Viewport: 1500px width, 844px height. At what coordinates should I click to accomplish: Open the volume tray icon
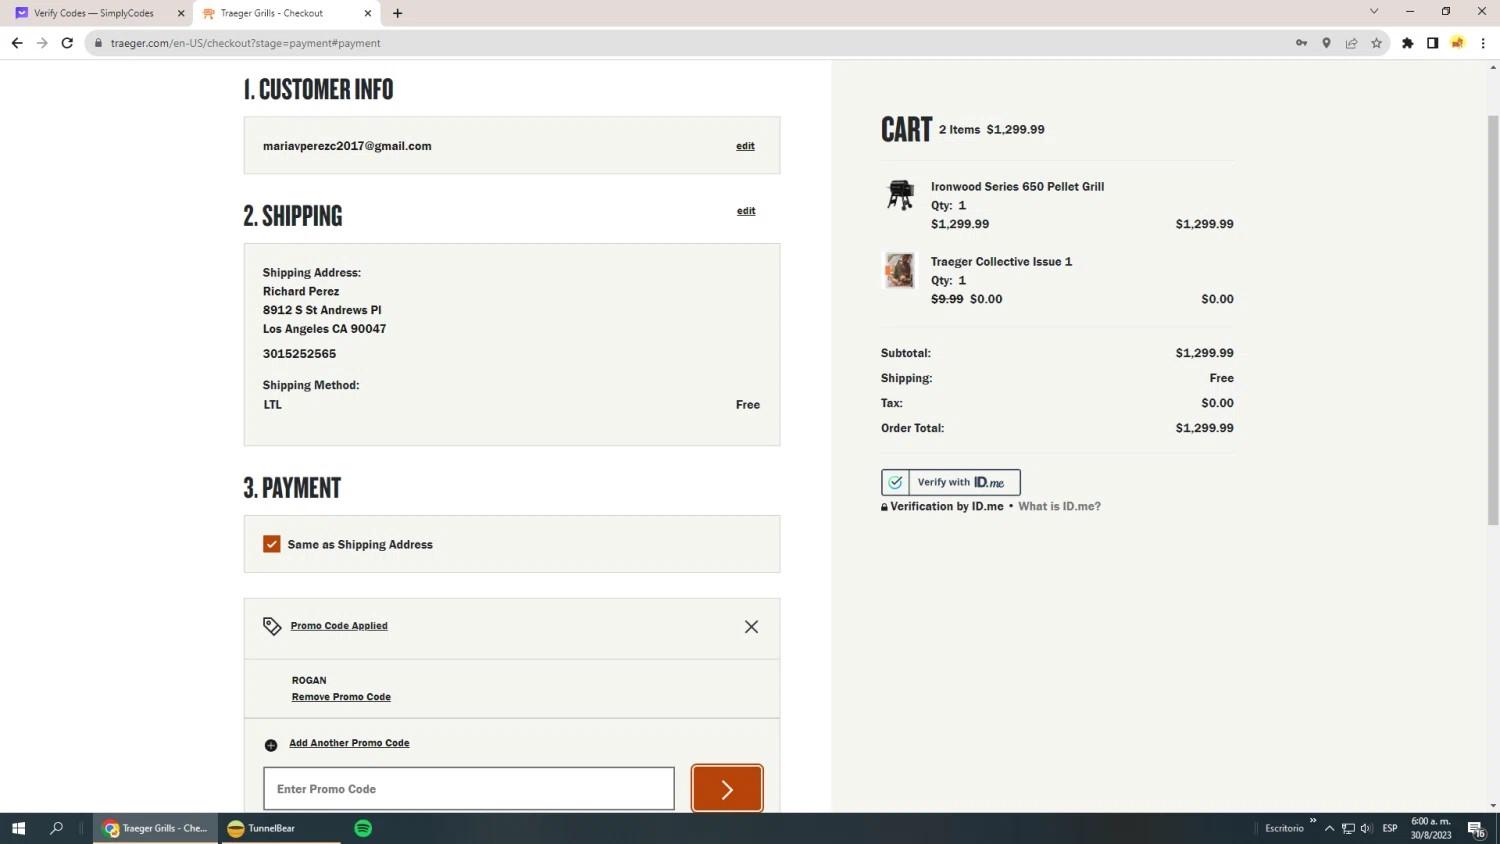pyautogui.click(x=1366, y=828)
